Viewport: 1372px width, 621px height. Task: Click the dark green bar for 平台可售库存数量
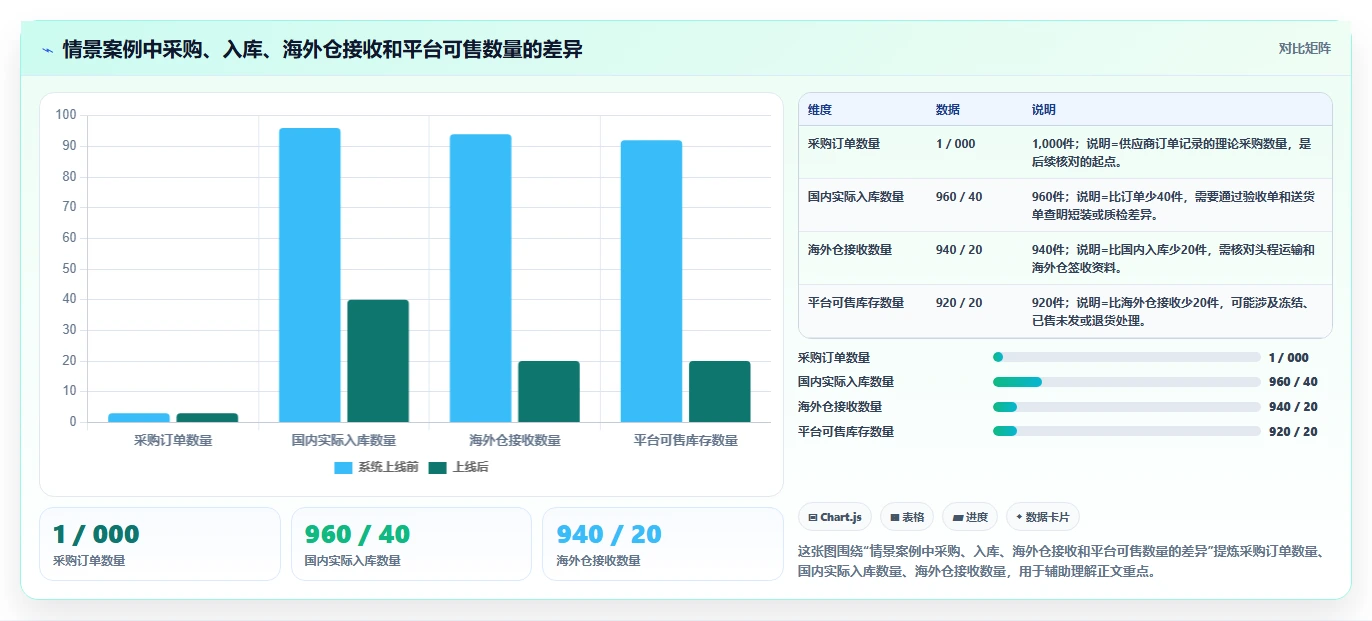click(x=720, y=391)
